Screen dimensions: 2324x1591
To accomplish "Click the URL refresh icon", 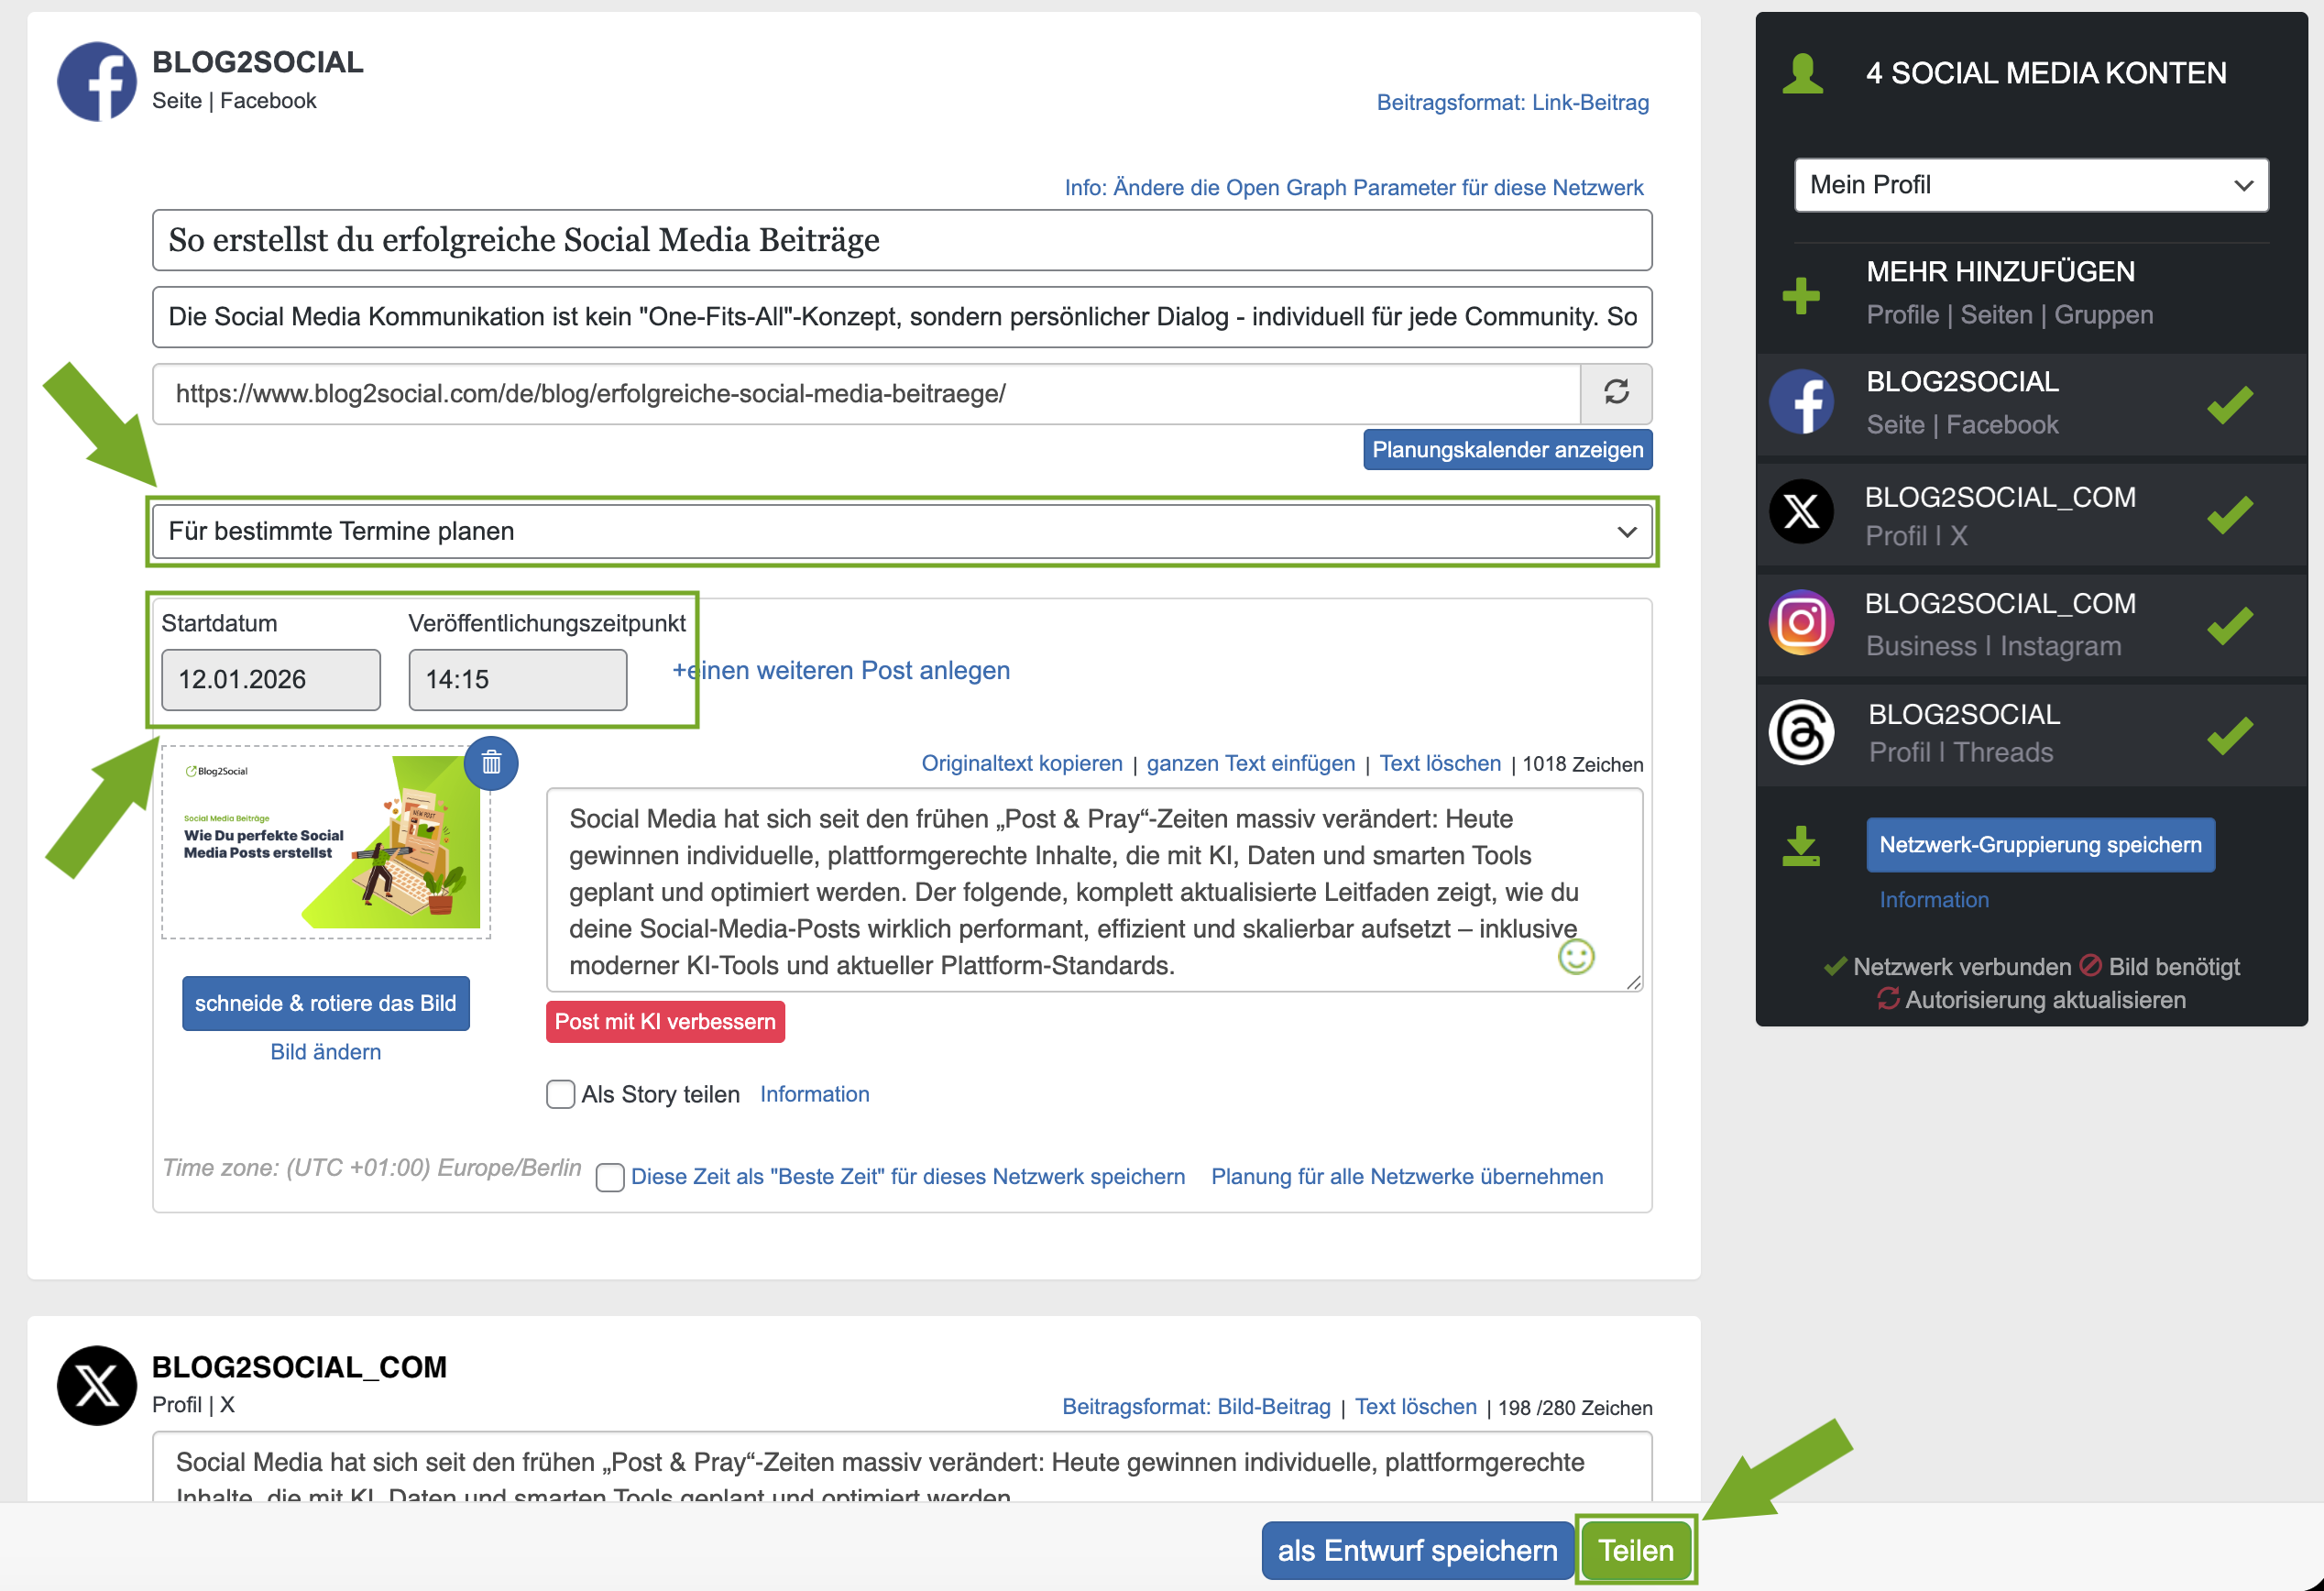I will 1616,392.
